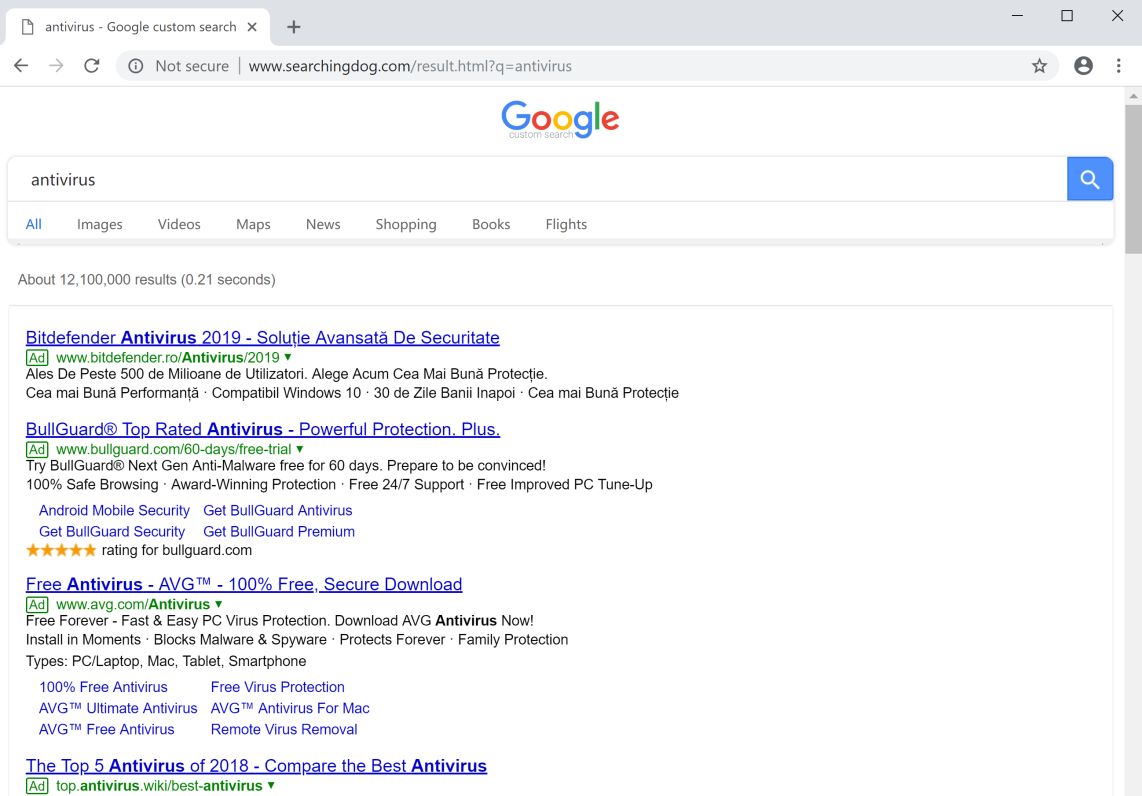
Task: Switch to the Shopping results tab
Action: tap(406, 224)
